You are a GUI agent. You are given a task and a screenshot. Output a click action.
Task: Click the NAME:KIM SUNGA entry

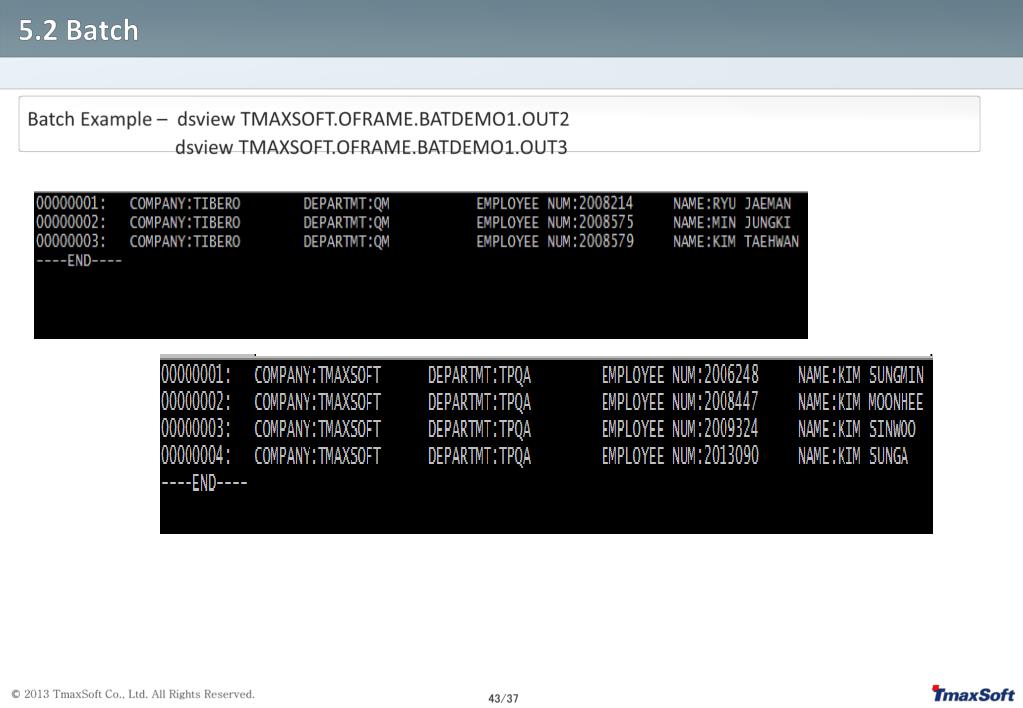[x=853, y=455]
